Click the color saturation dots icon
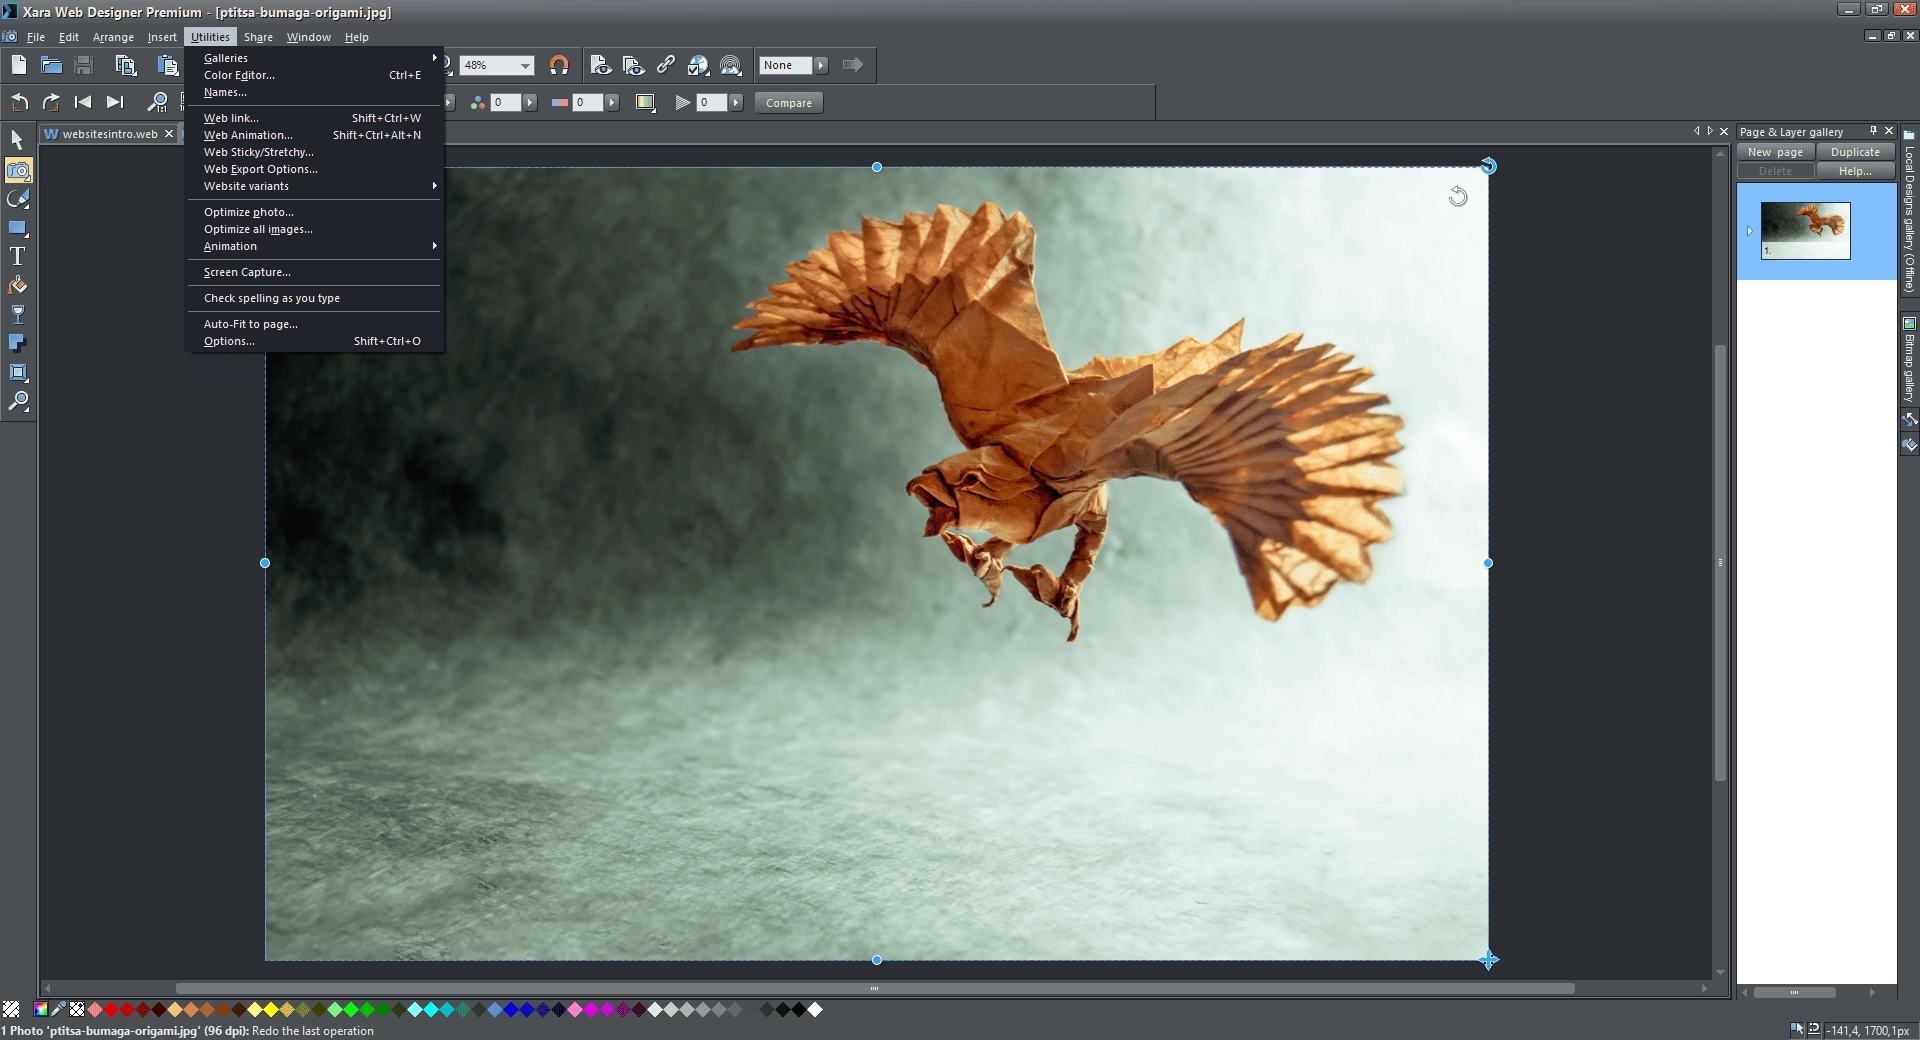This screenshot has height=1040, width=1920. (x=477, y=102)
